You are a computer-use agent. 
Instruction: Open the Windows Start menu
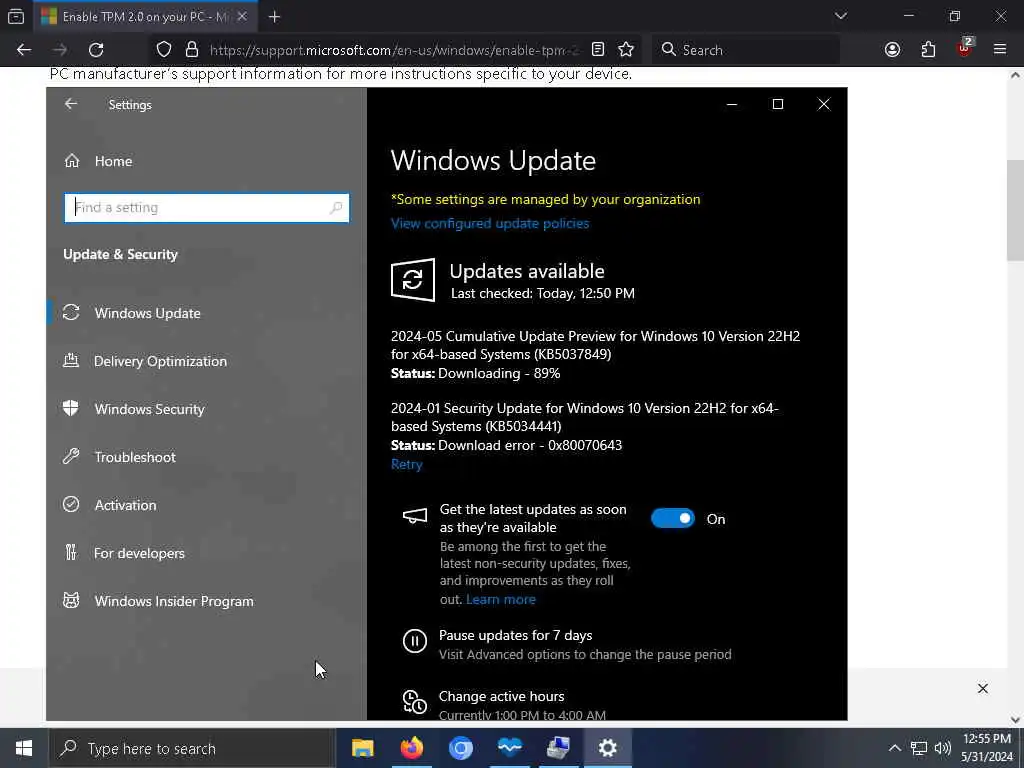[24, 748]
